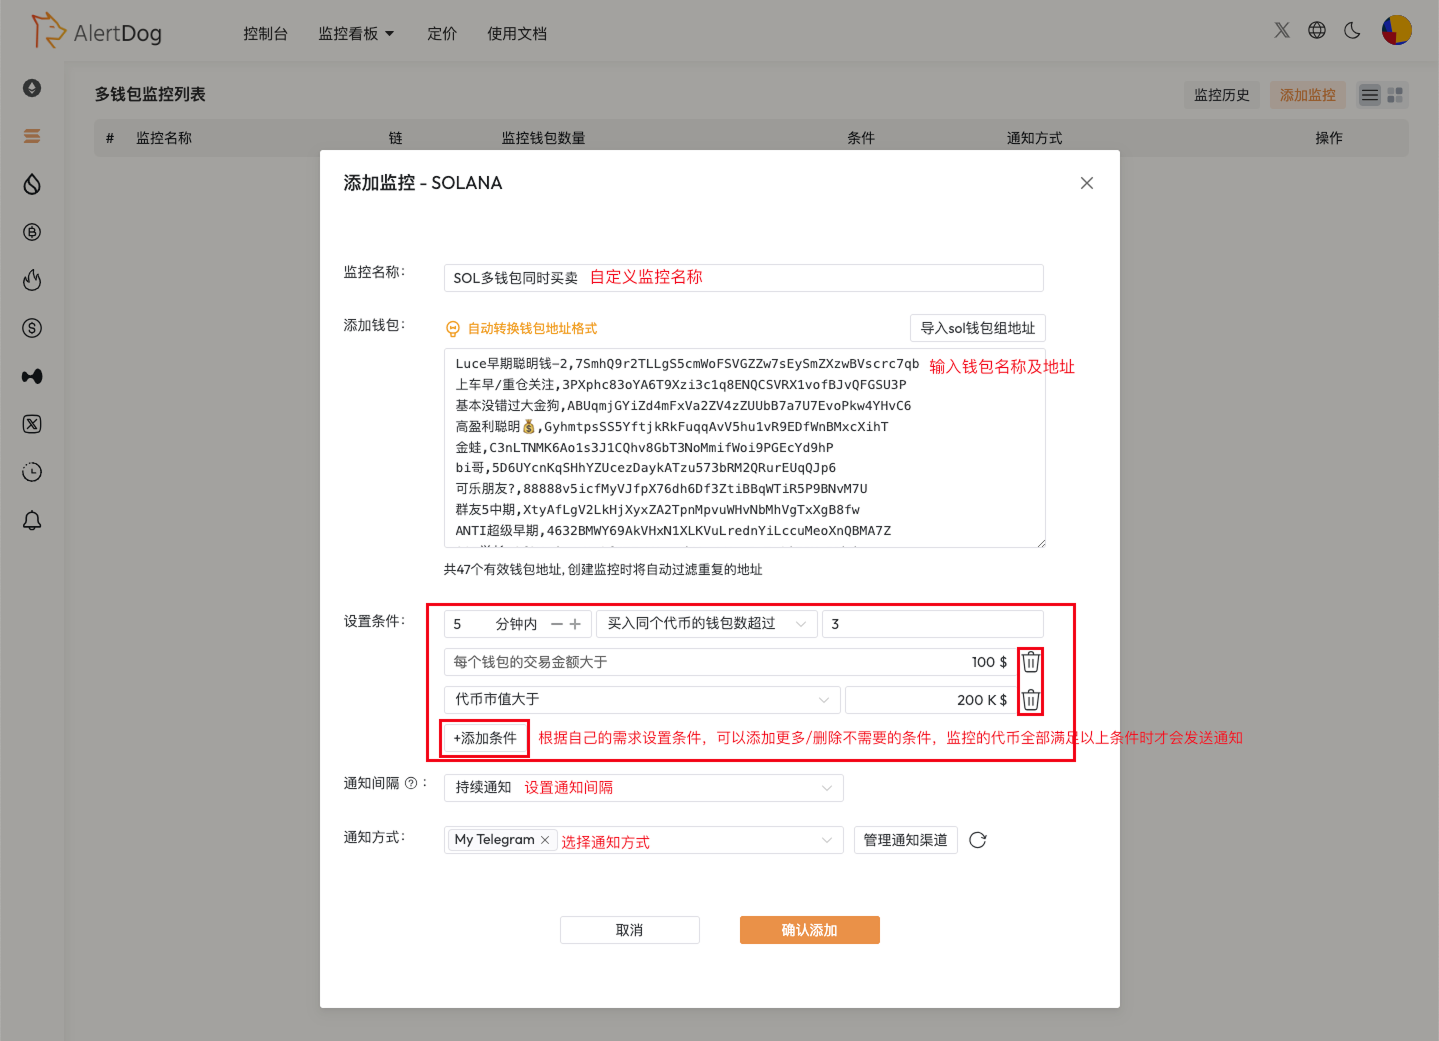Open the X (Twitter) icon in top bar
The width and height of the screenshot is (1439, 1041).
tap(1281, 29)
